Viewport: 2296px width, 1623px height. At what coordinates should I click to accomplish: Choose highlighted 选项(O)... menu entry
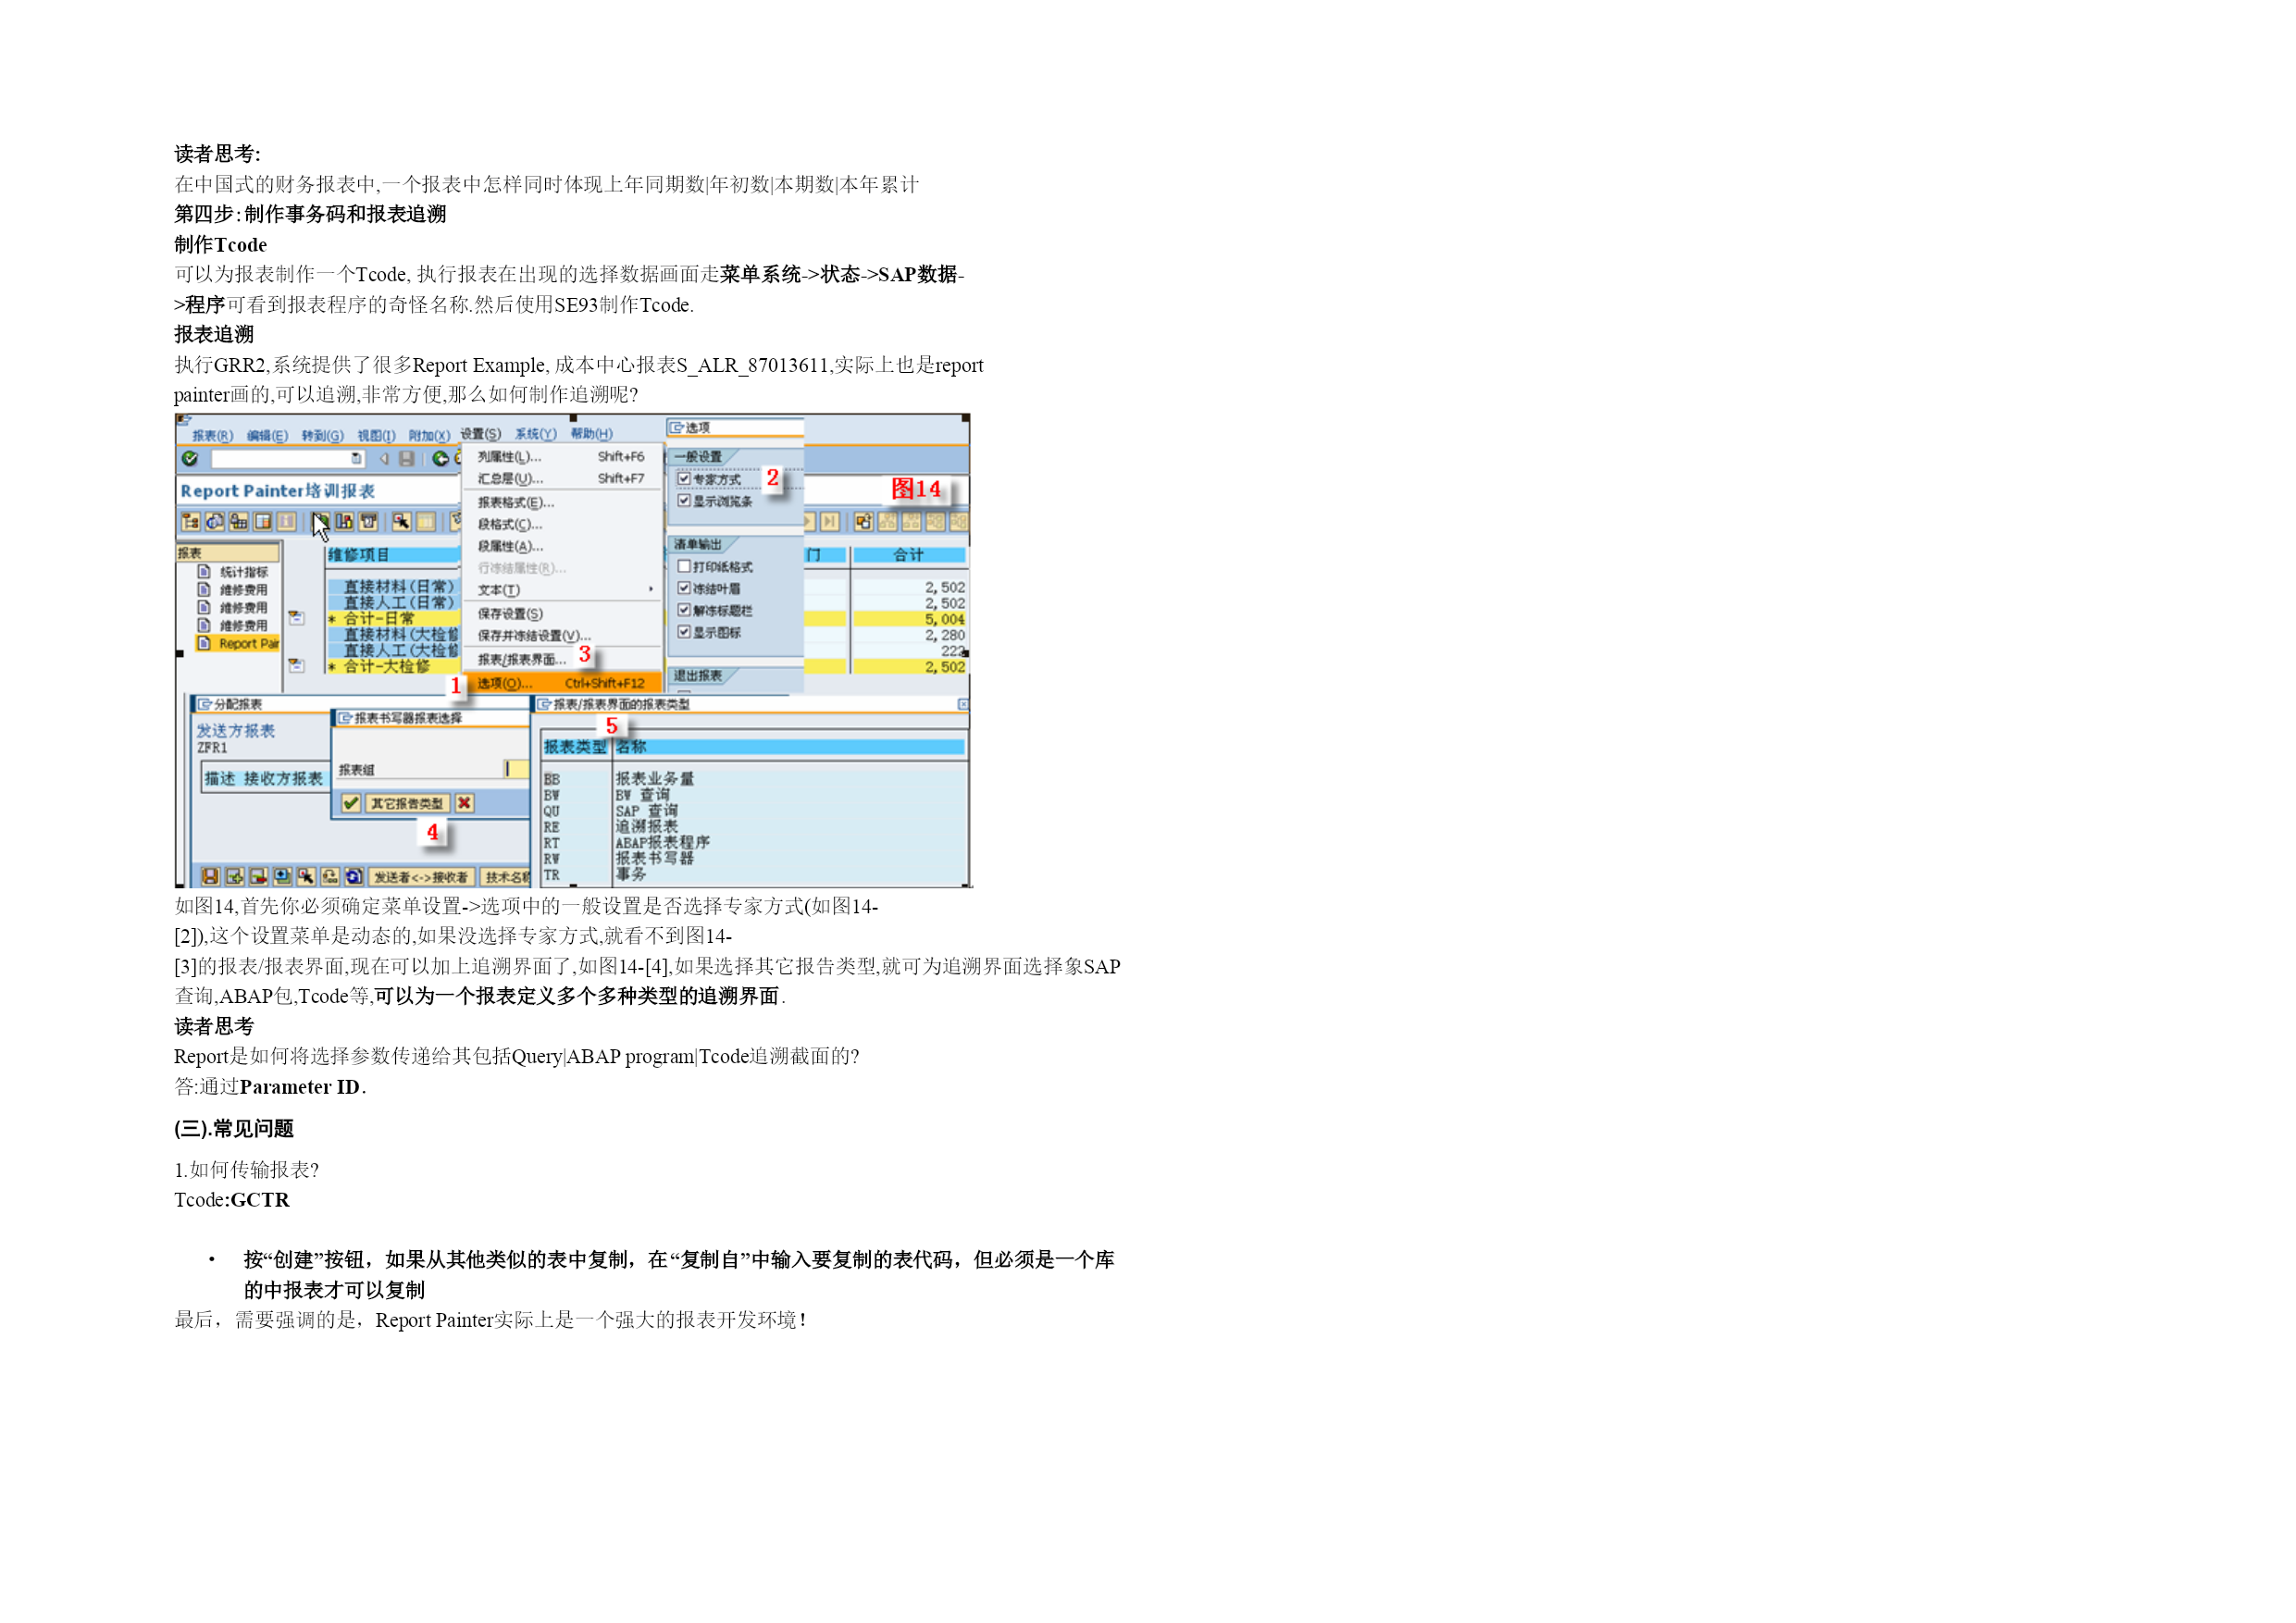562,684
